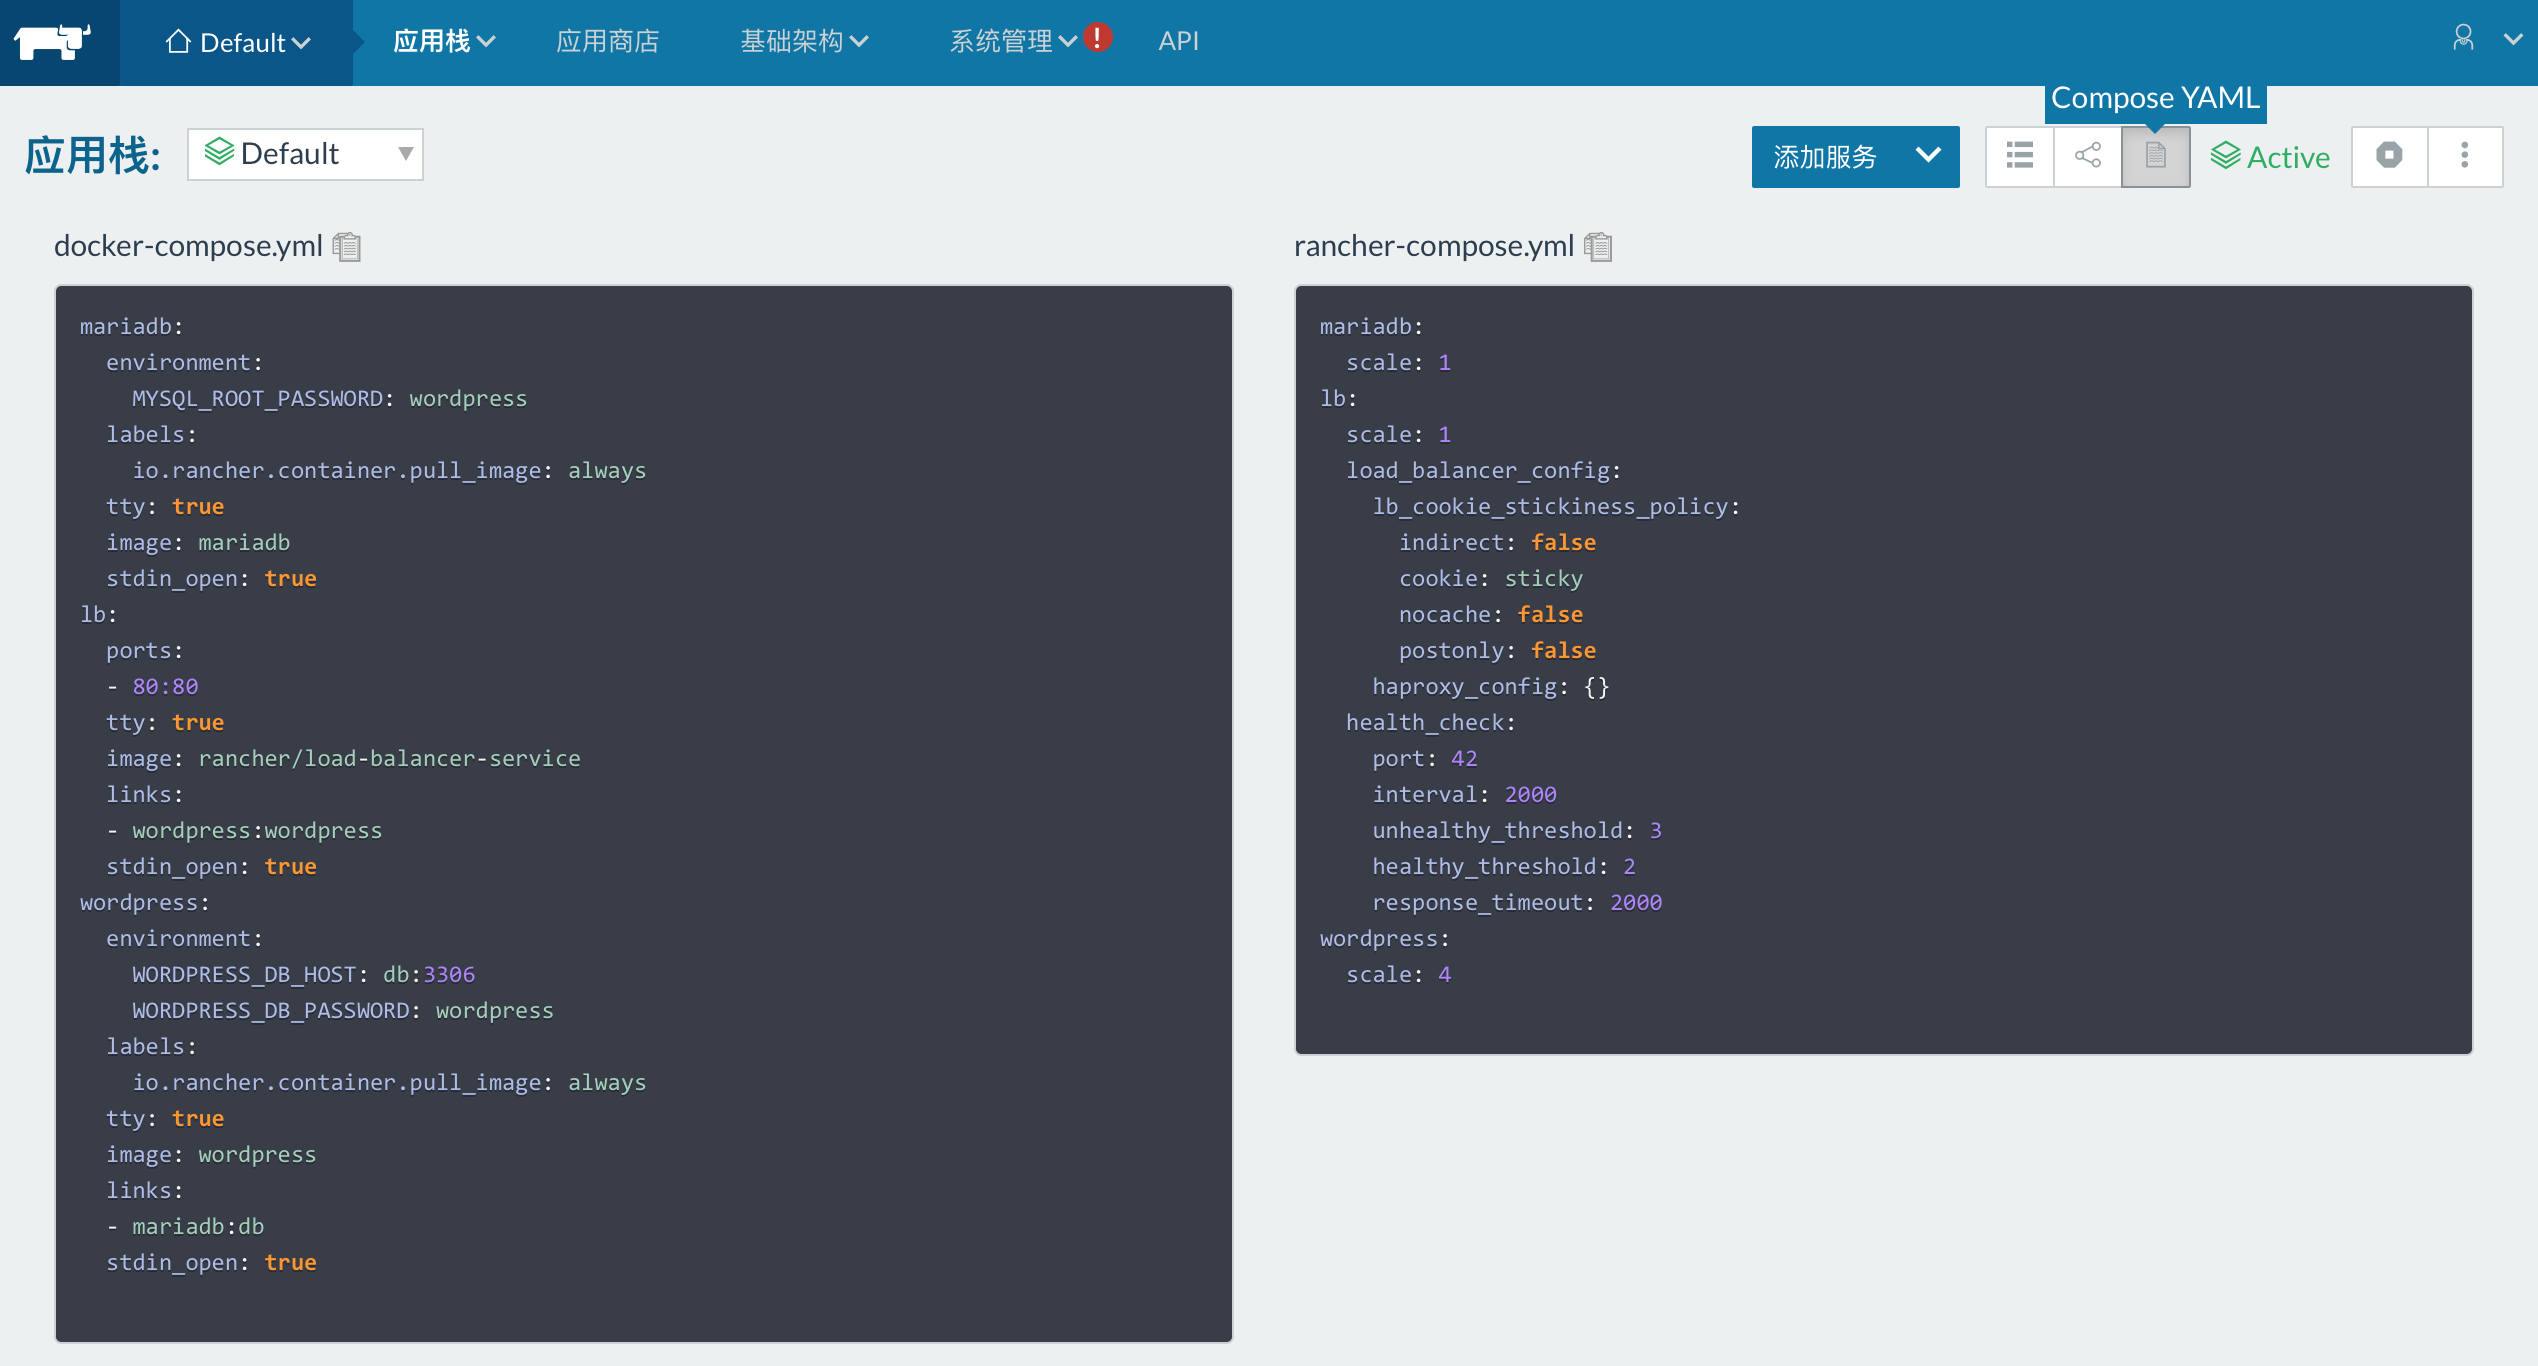
Task: Open the more actions vertical dots menu
Action: coord(2465,156)
